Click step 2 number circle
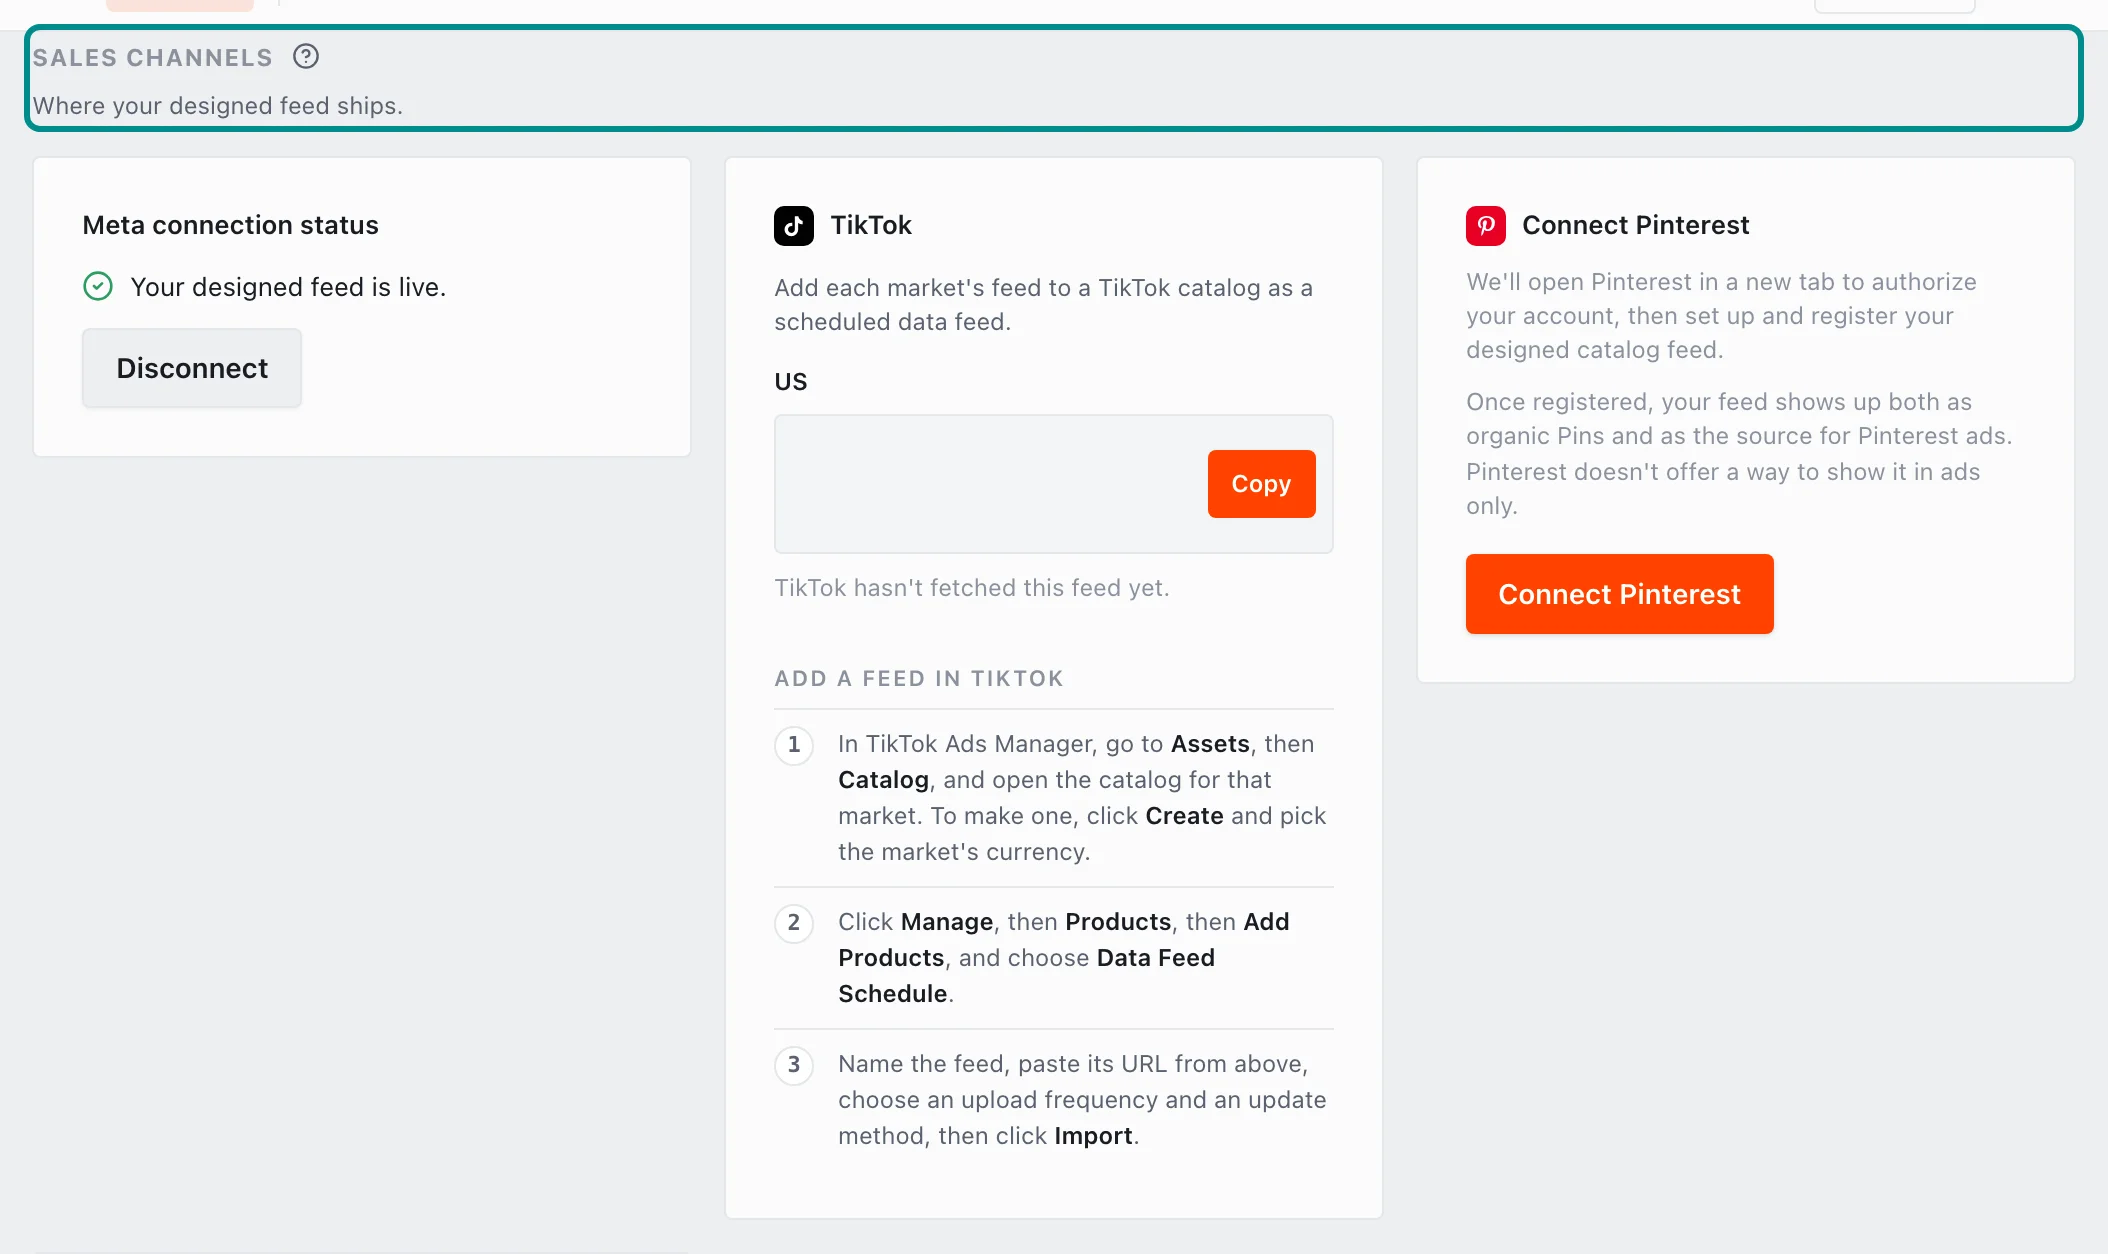Viewport: 2108px width, 1254px height. [794, 922]
